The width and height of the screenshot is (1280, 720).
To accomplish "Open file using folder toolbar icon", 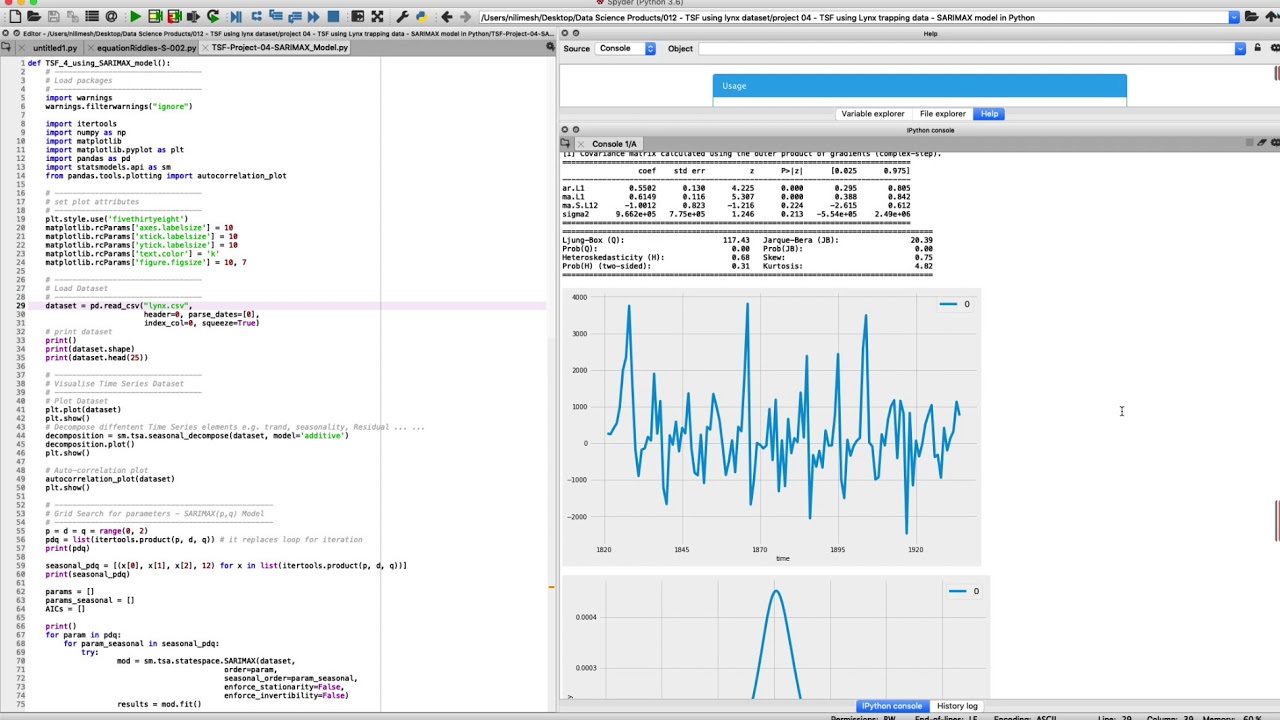I will pos(34,17).
